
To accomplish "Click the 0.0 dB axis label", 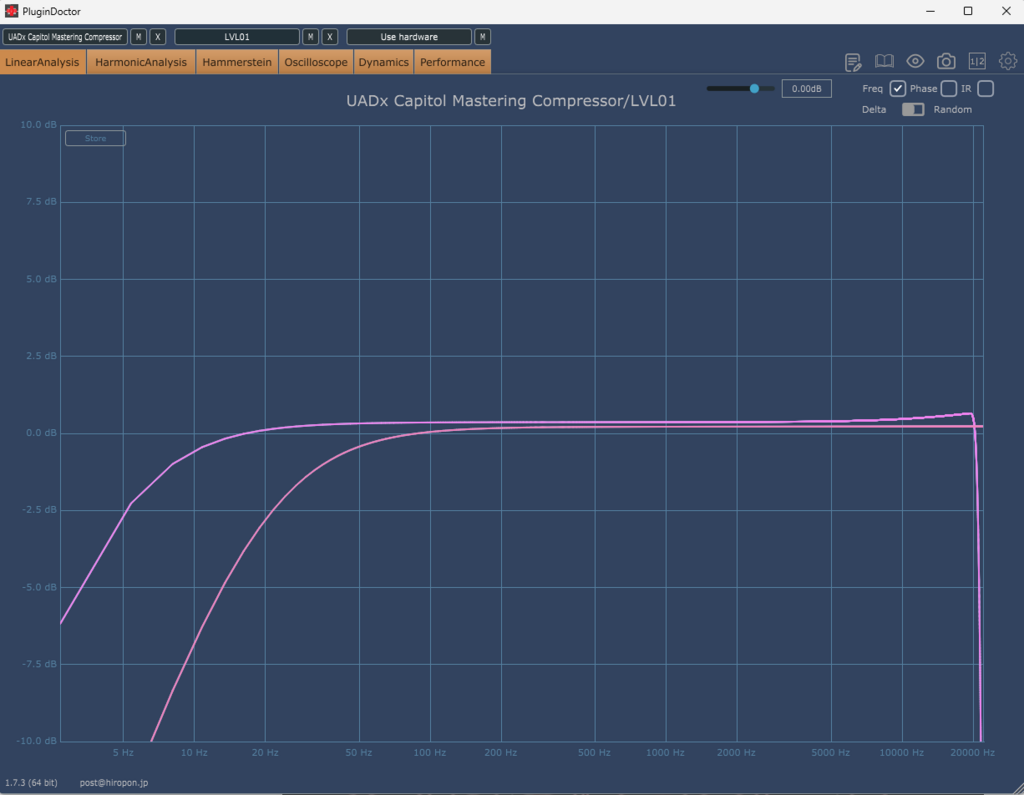I will point(41,433).
